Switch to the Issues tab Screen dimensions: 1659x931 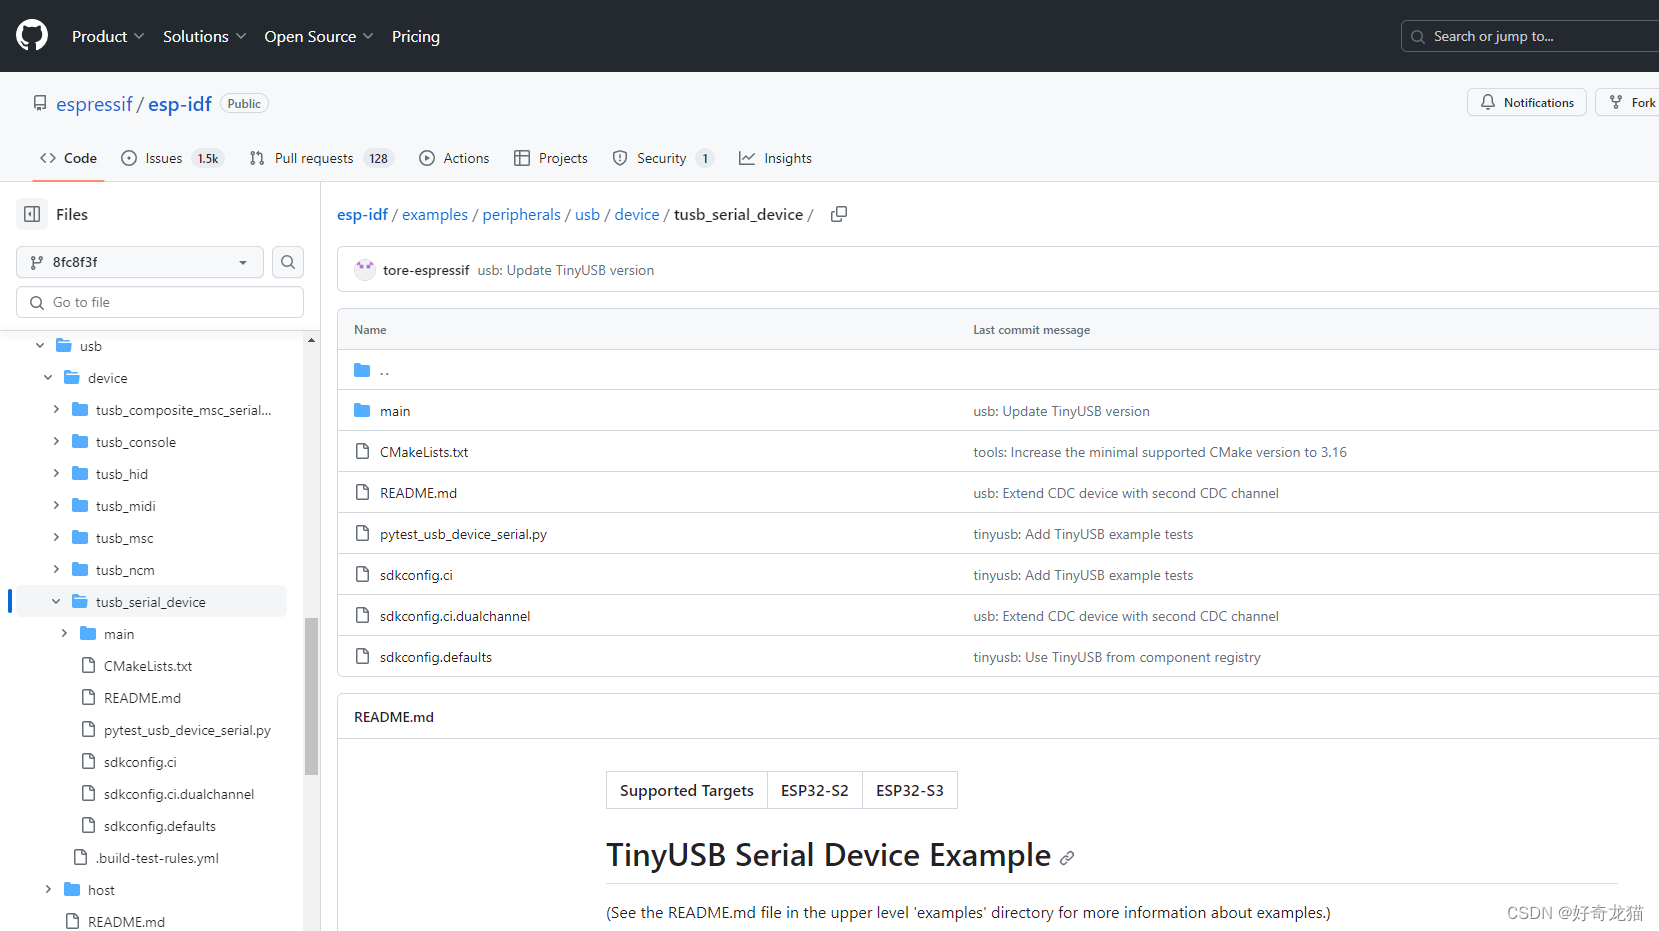click(x=171, y=158)
